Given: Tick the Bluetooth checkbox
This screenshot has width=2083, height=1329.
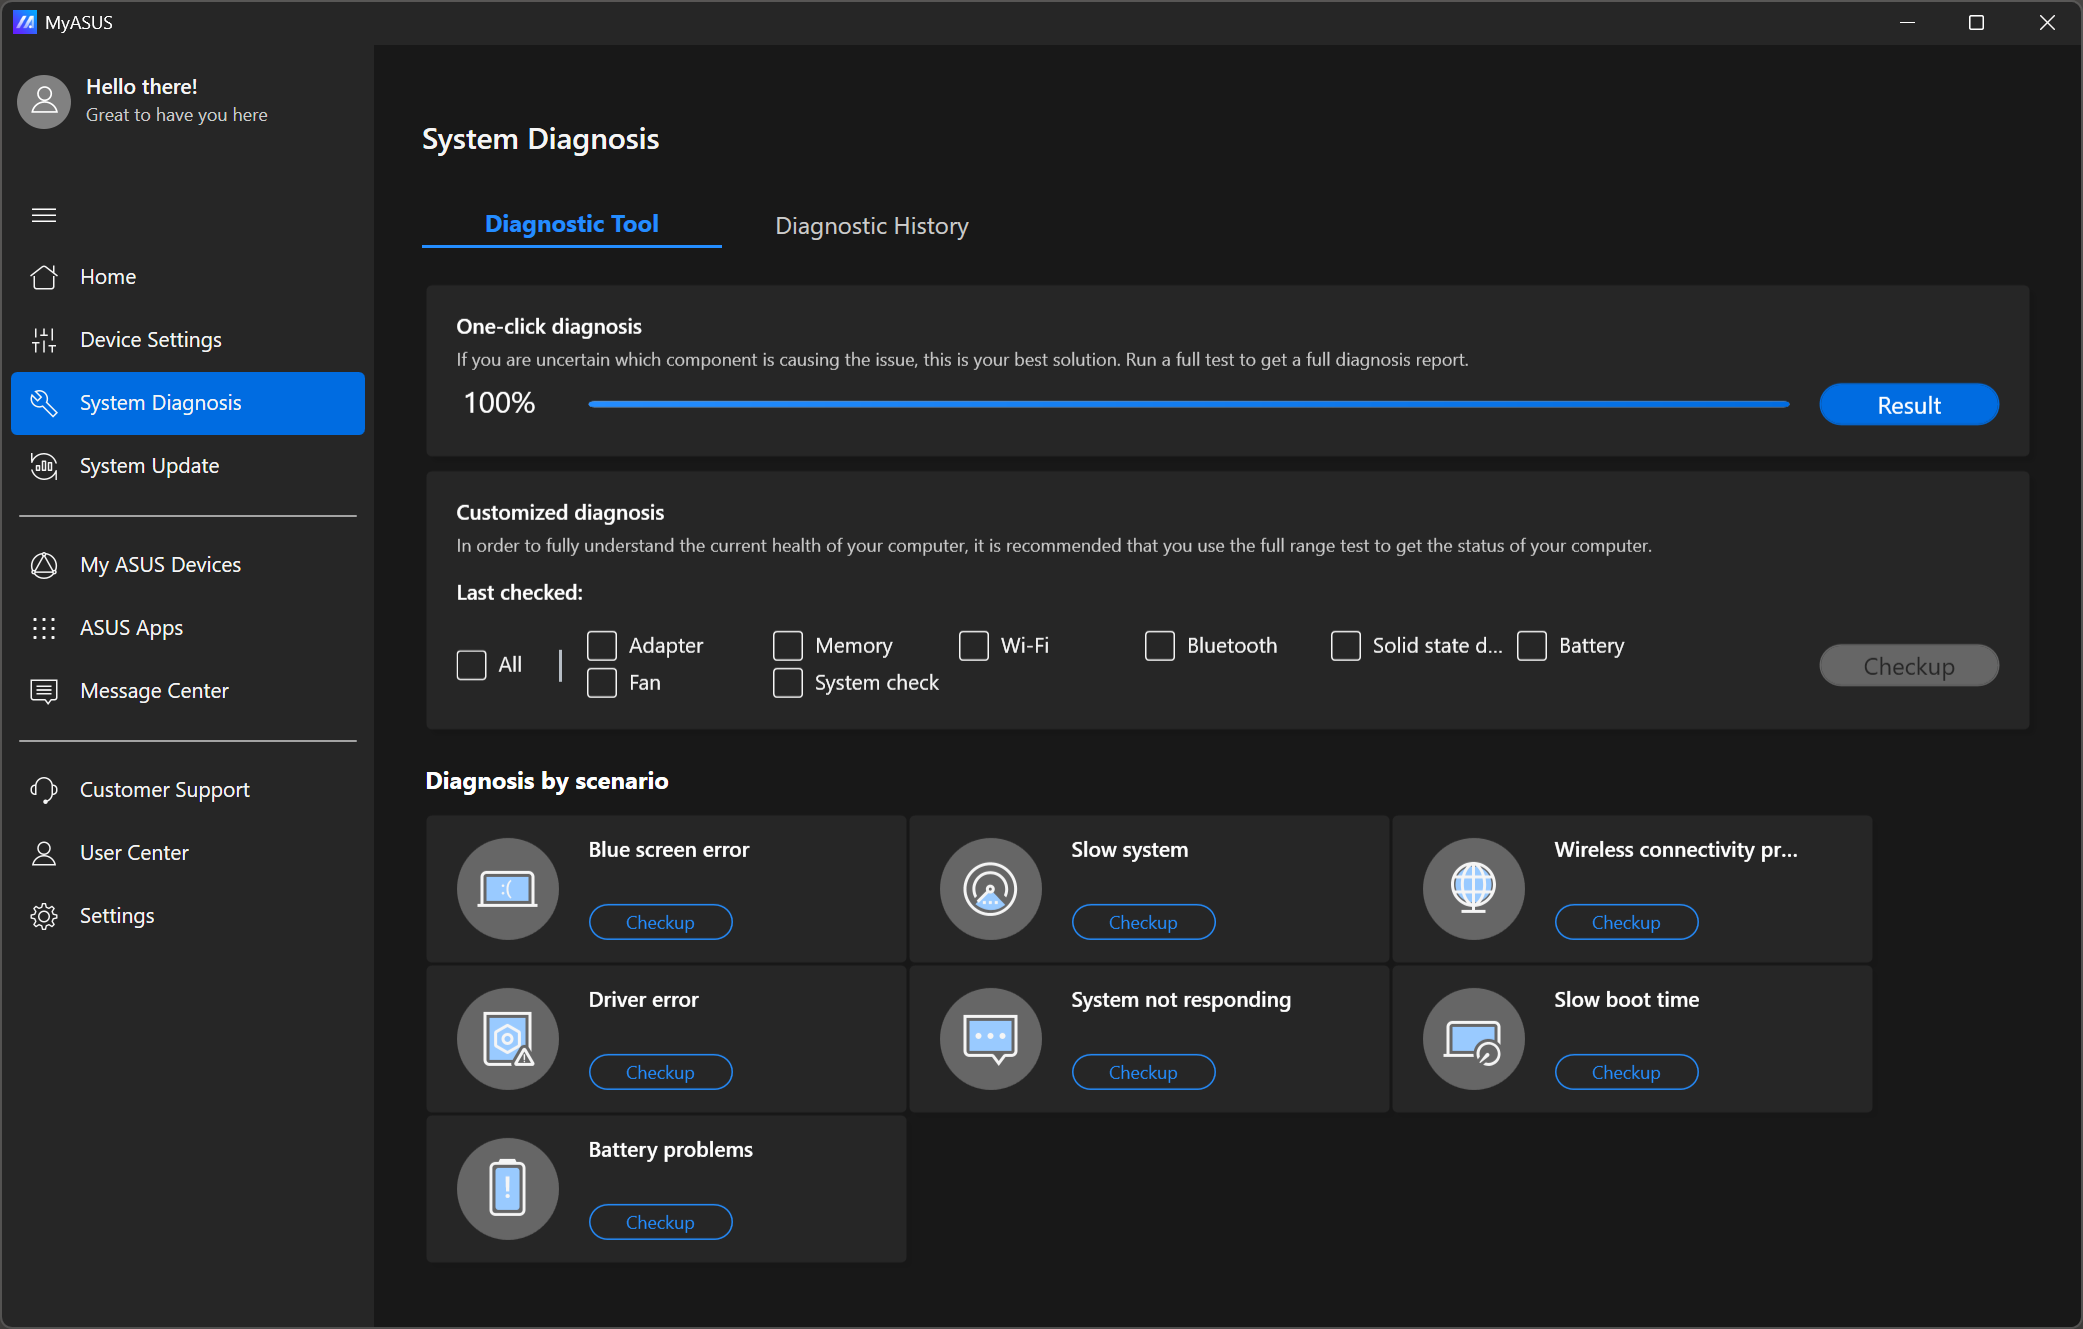Looking at the screenshot, I should (1160, 646).
